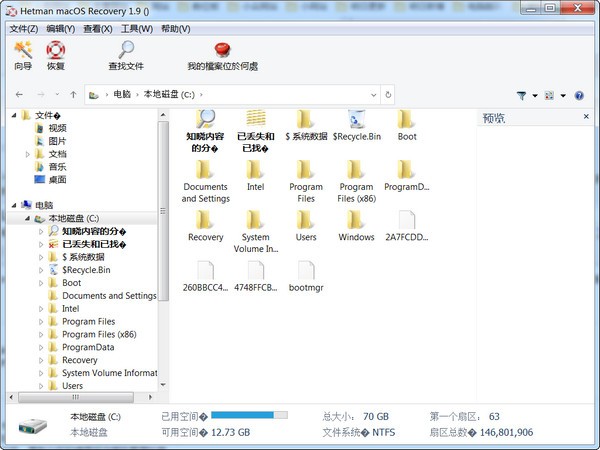Open recent locations dropdown arrow
Viewport: 600px width, 450px height.
(57, 95)
